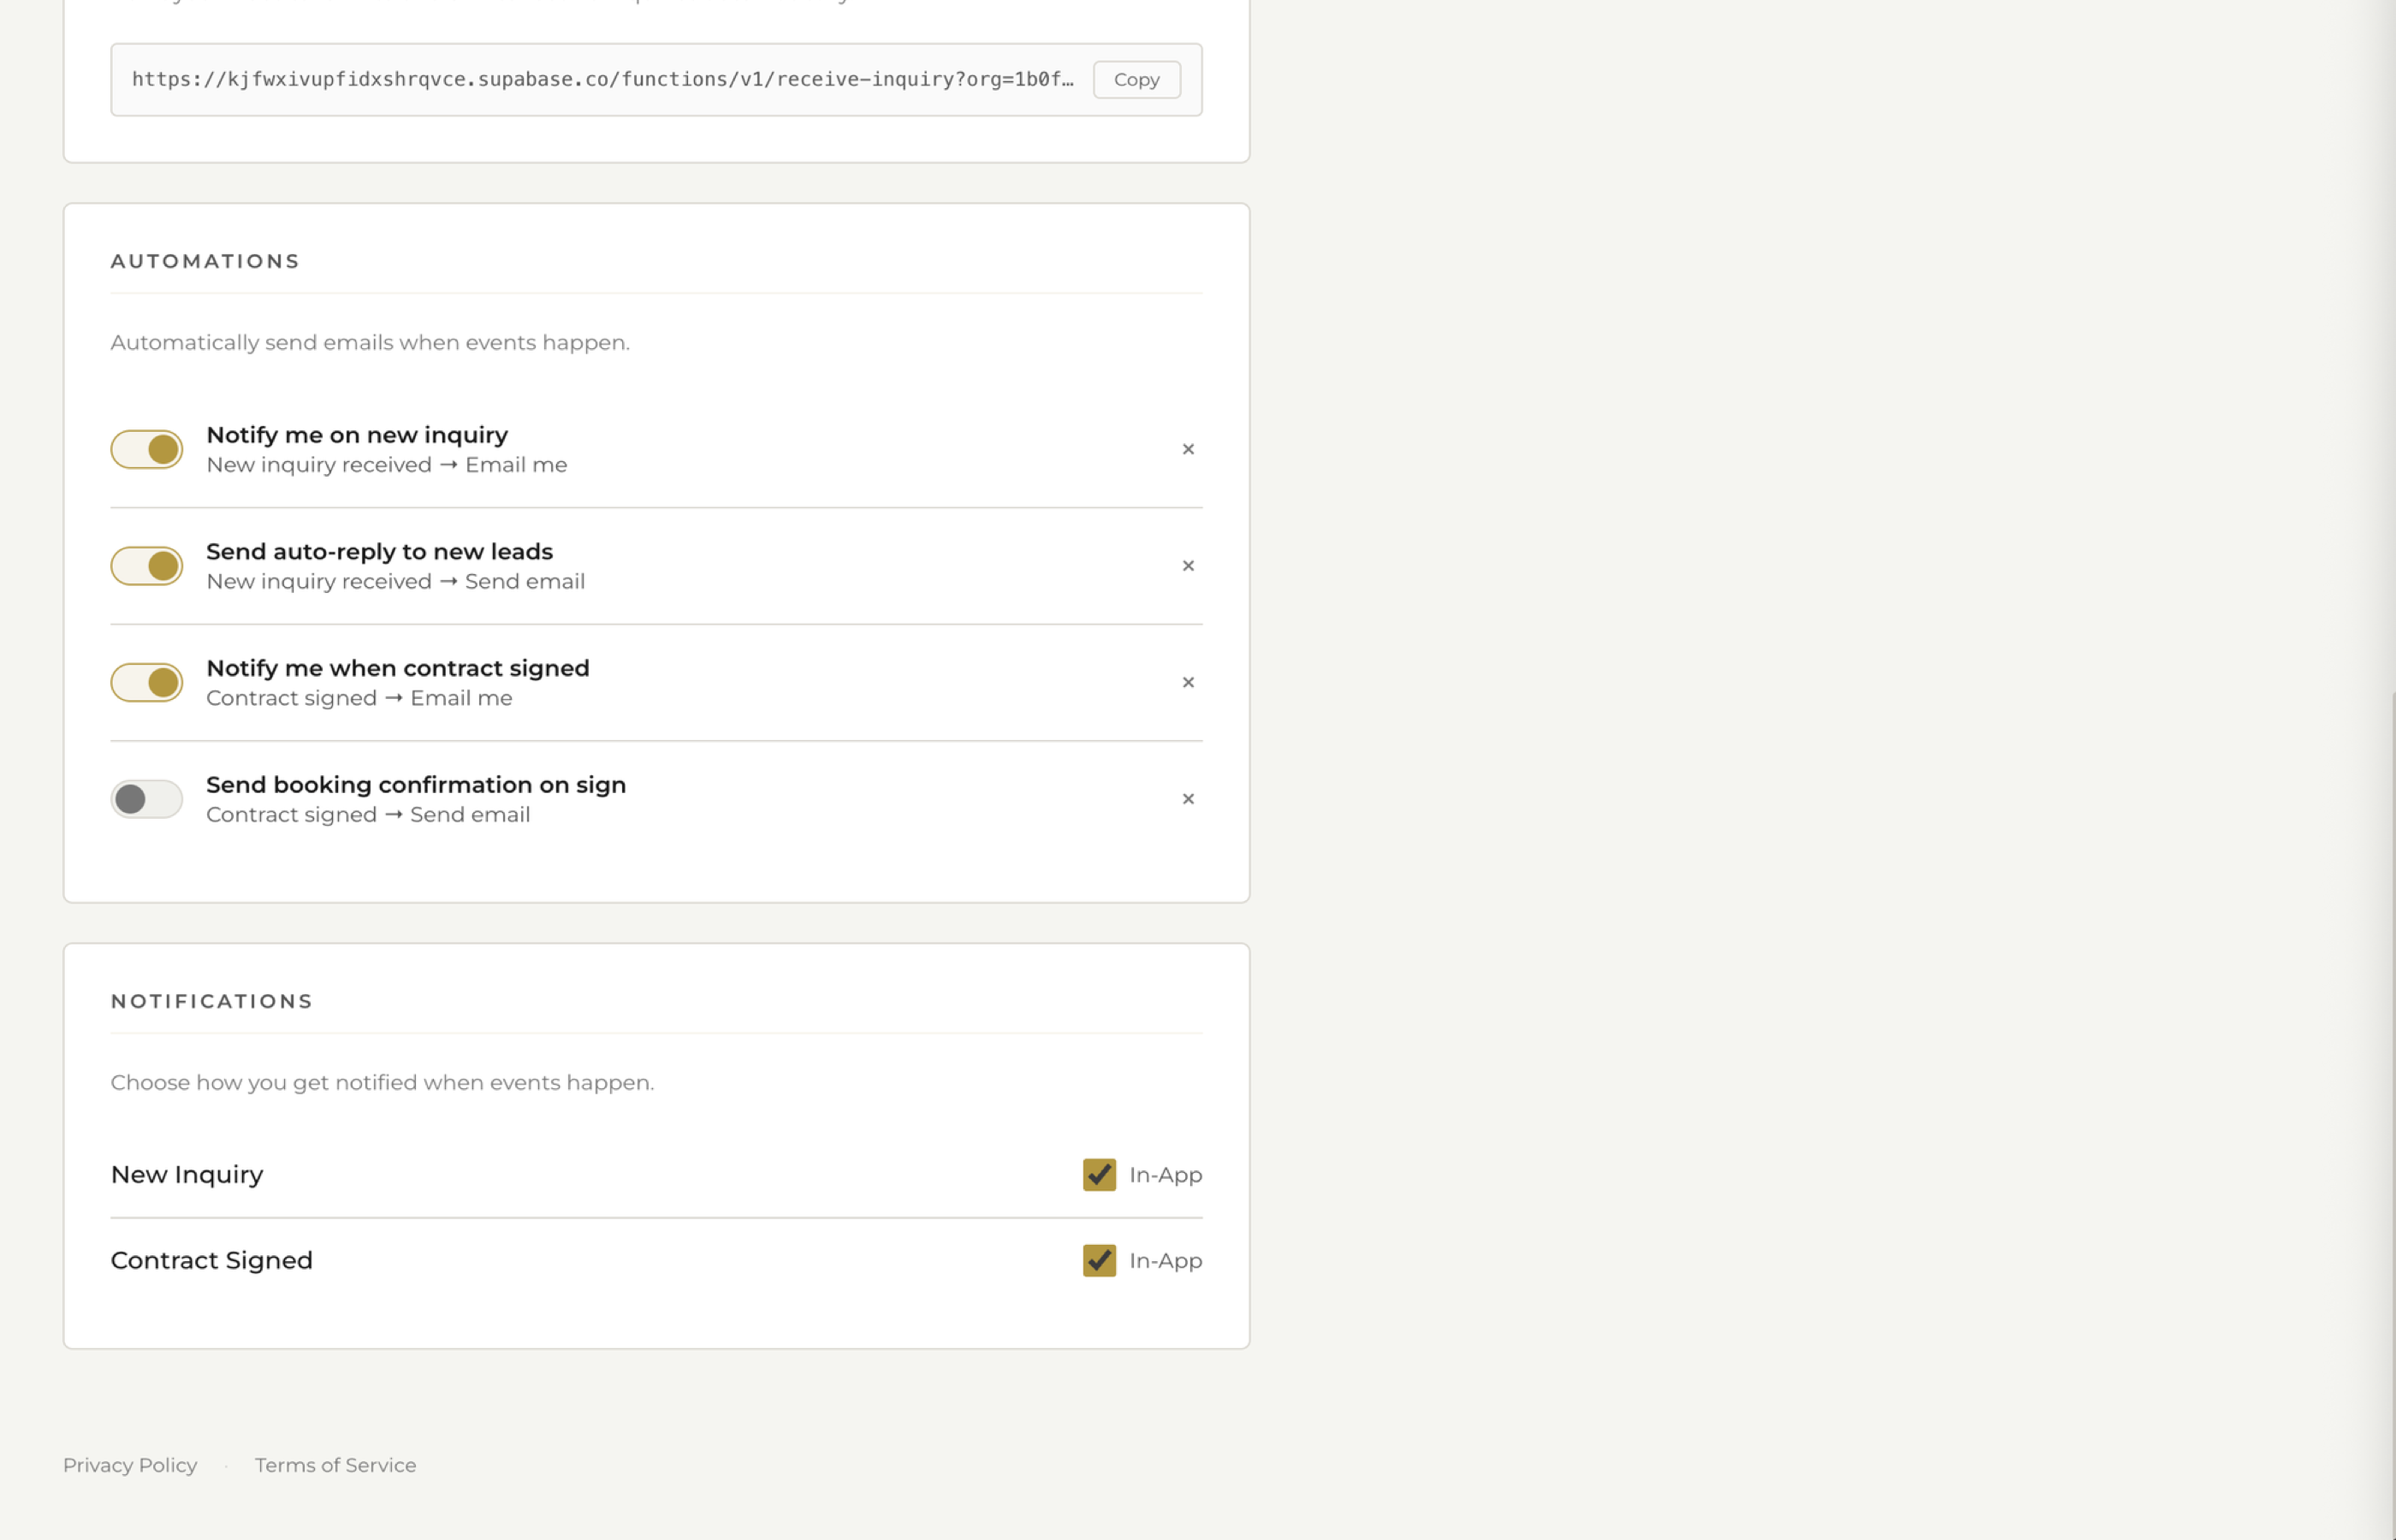This screenshot has width=2396, height=1540.
Task: Select the Contract Signed notification label
Action: (x=211, y=1260)
